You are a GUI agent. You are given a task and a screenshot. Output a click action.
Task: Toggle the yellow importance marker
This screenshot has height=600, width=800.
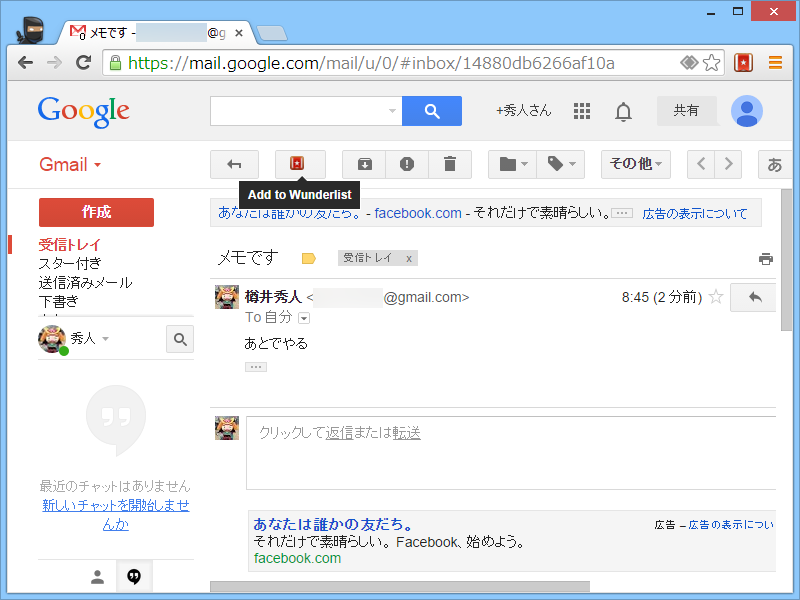[x=309, y=258]
